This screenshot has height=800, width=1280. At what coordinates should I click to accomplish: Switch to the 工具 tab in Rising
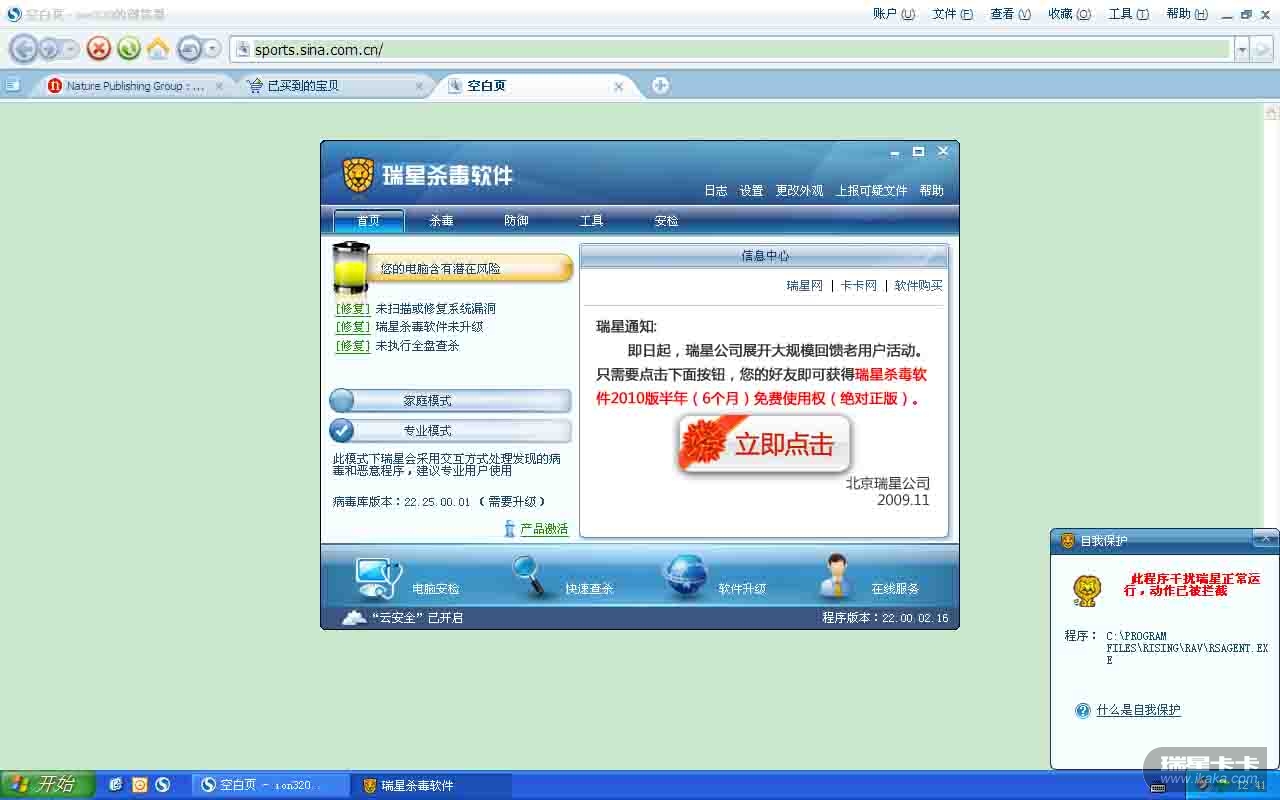(x=592, y=221)
